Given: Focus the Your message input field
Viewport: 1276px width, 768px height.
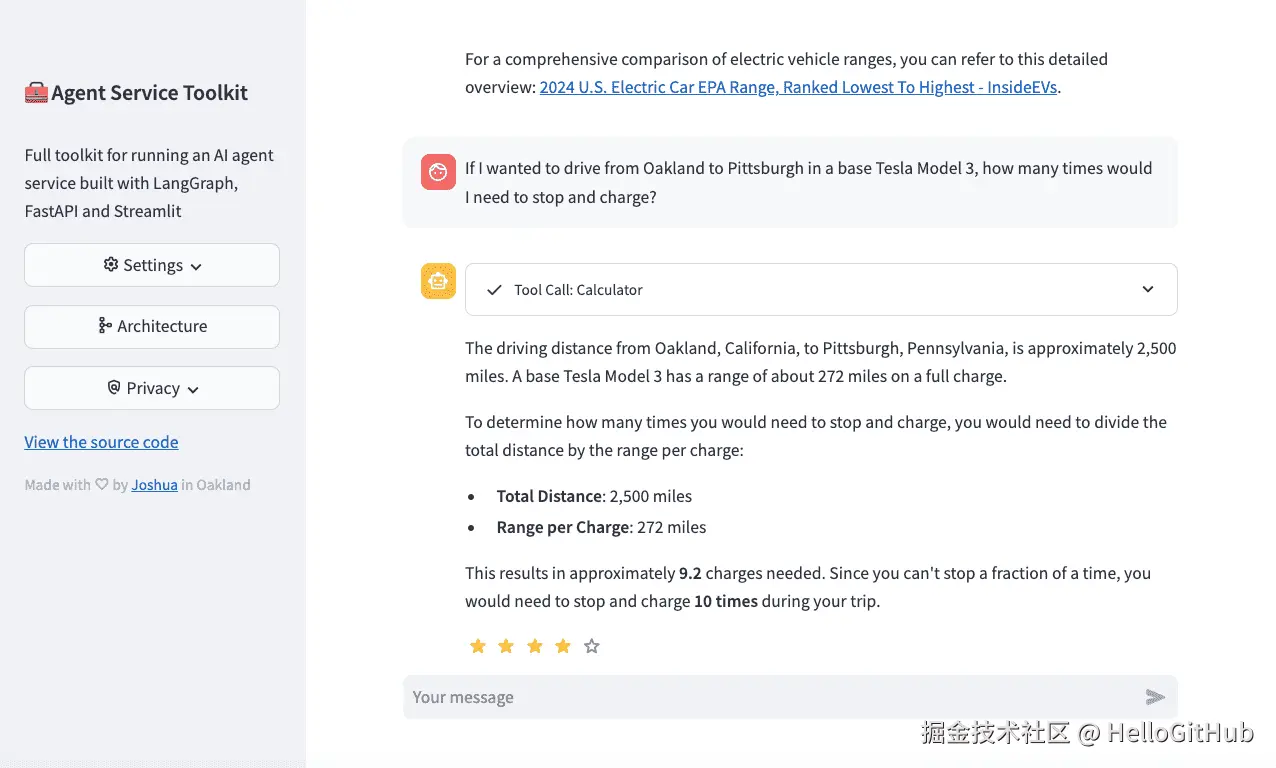Looking at the screenshot, I should (770, 697).
